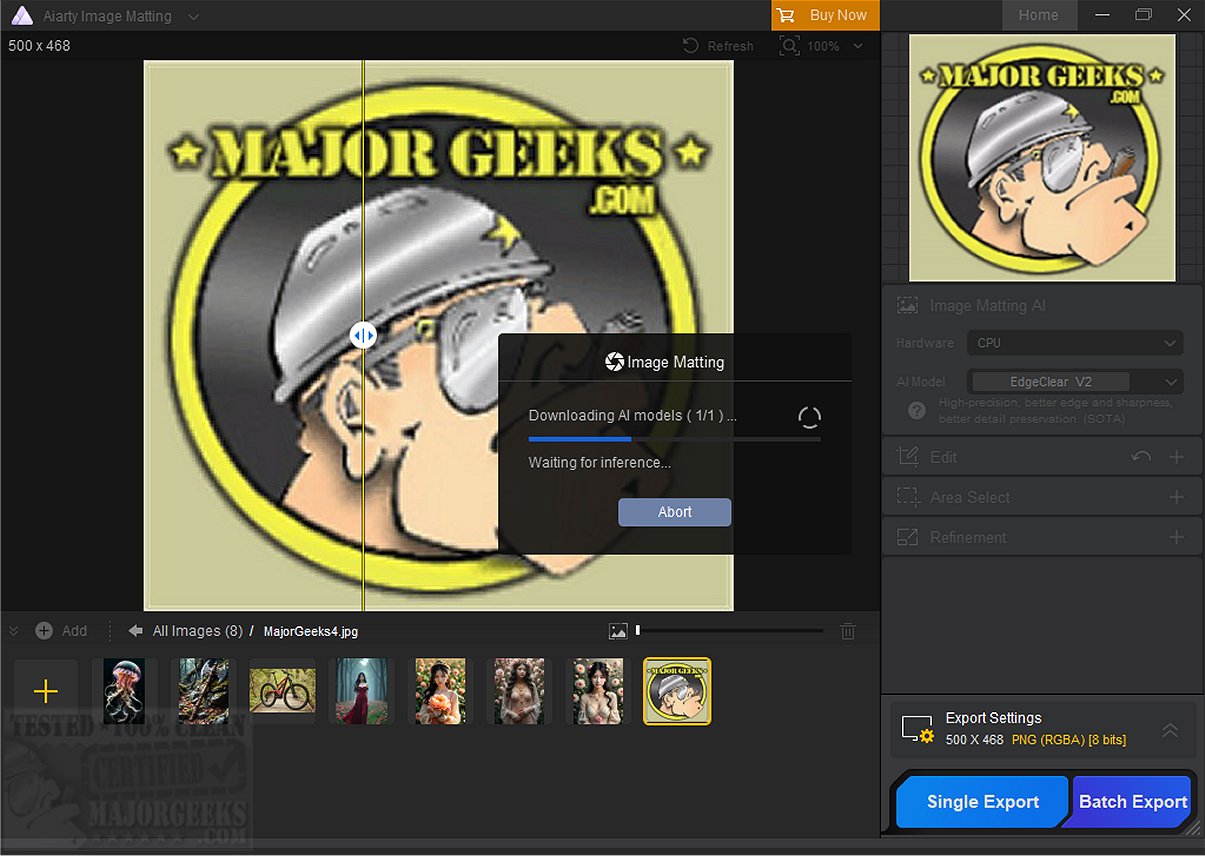Image resolution: width=1205 pixels, height=856 pixels.
Task: Click the Area Select panel icon
Action: coord(908,497)
